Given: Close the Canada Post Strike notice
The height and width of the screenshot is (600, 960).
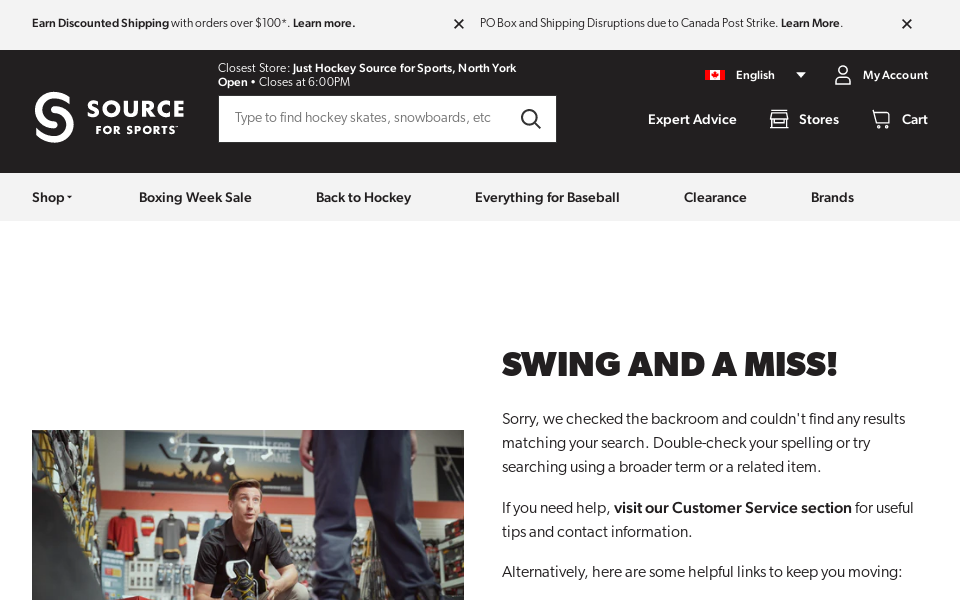Looking at the screenshot, I should tap(907, 24).
